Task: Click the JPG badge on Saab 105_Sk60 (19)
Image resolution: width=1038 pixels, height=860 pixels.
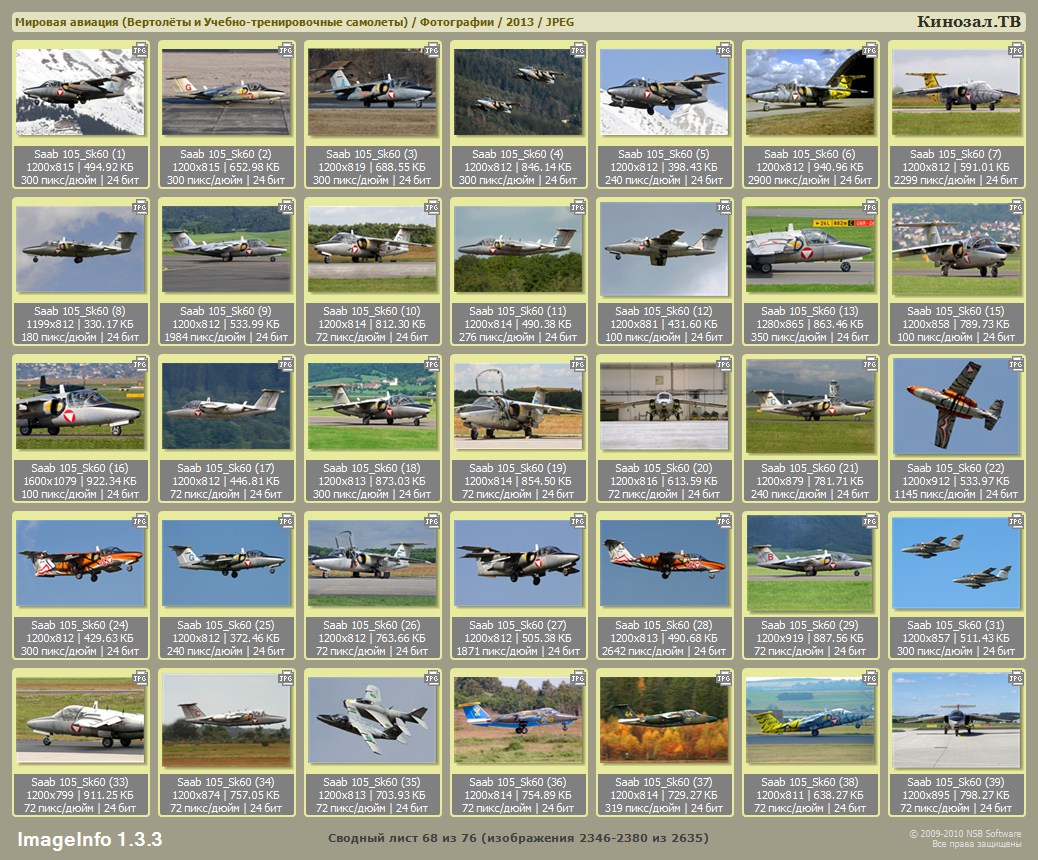Action: (578, 364)
